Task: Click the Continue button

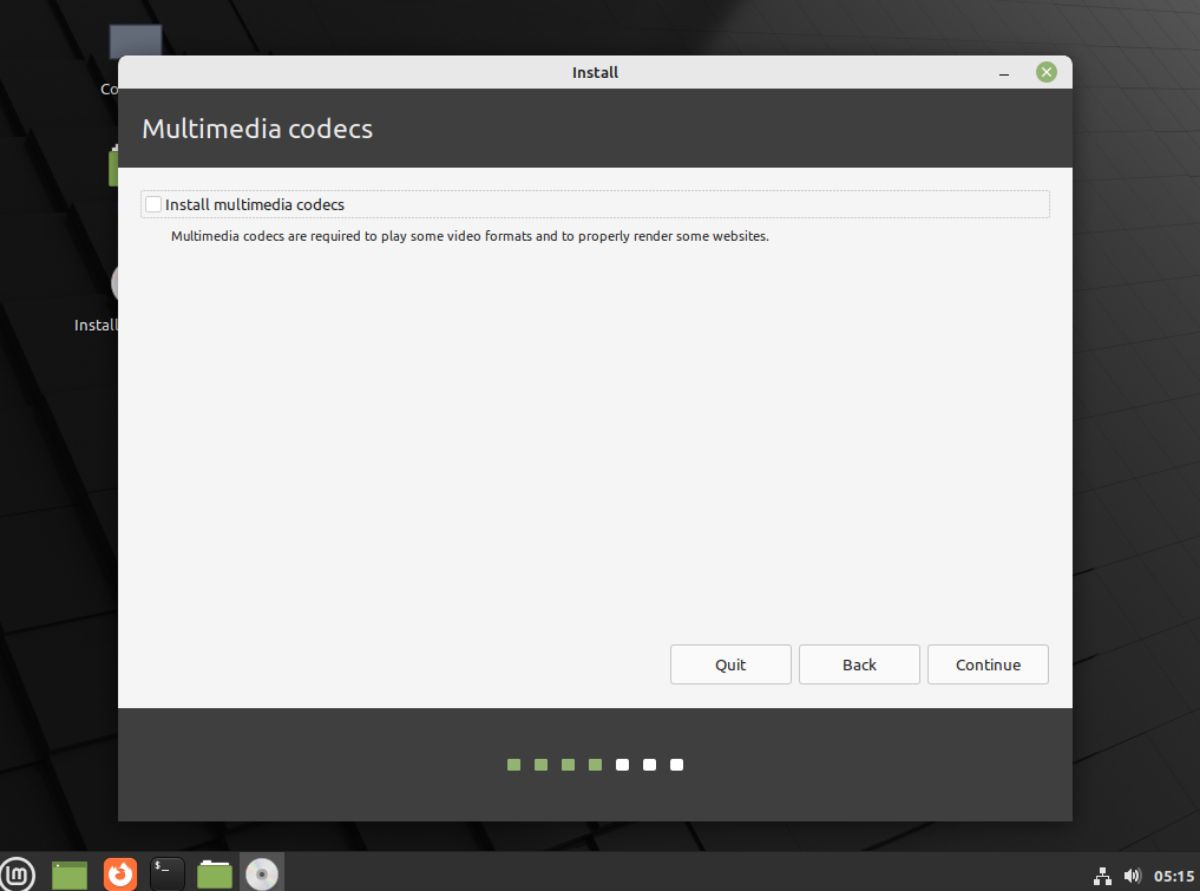Action: (x=987, y=664)
